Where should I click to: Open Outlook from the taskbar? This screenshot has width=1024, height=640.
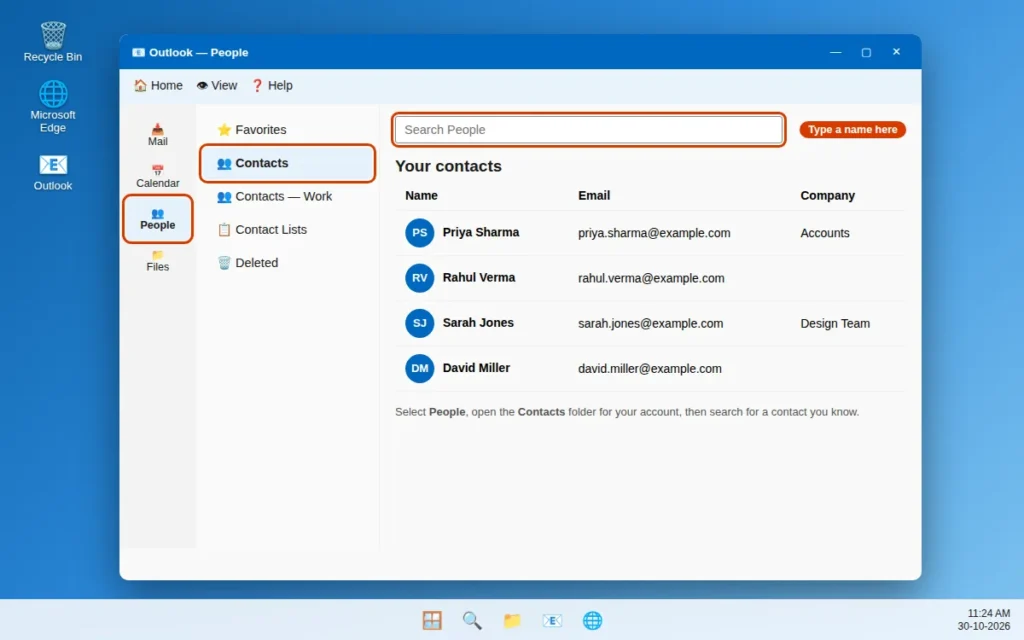pos(552,620)
